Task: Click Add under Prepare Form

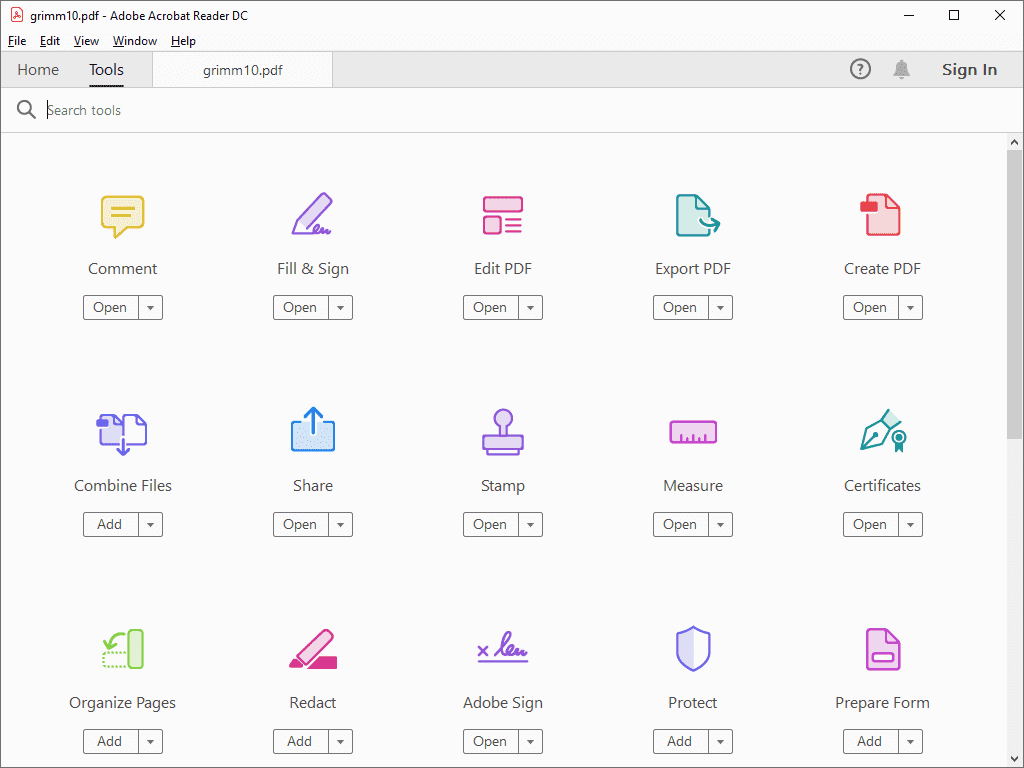Action: coord(871,741)
